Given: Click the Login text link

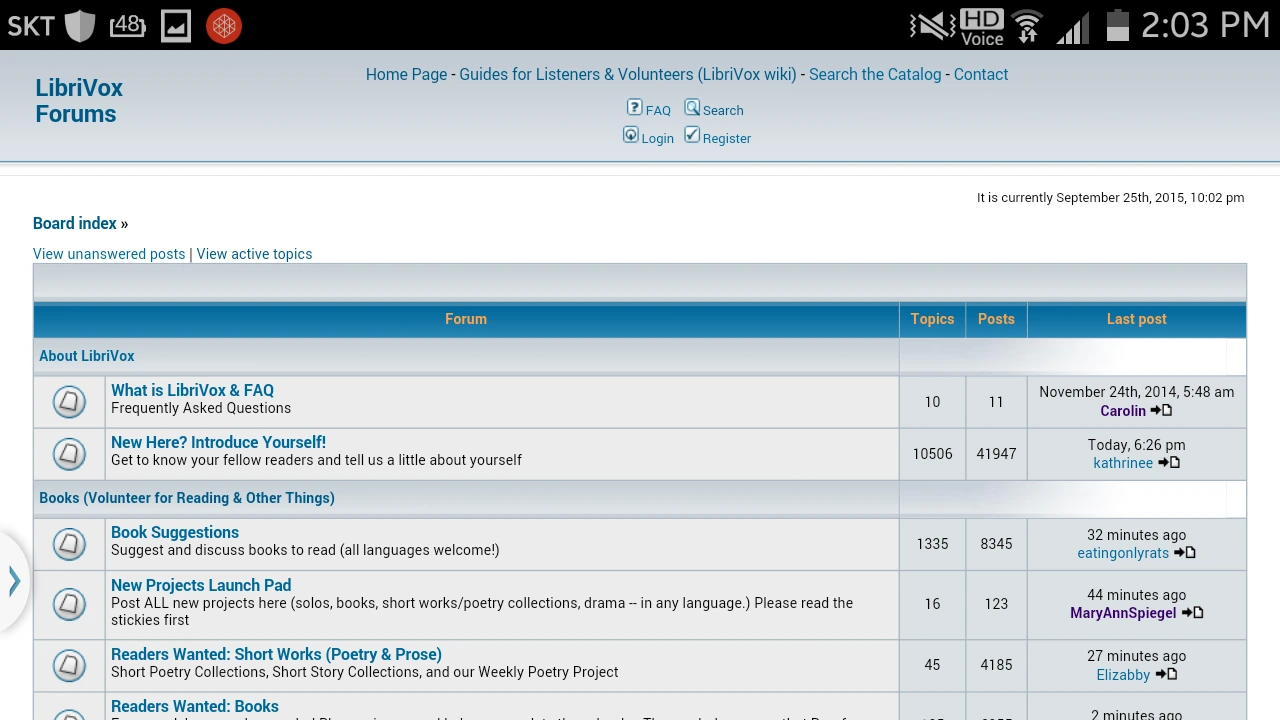Looking at the screenshot, I should click(x=657, y=138).
